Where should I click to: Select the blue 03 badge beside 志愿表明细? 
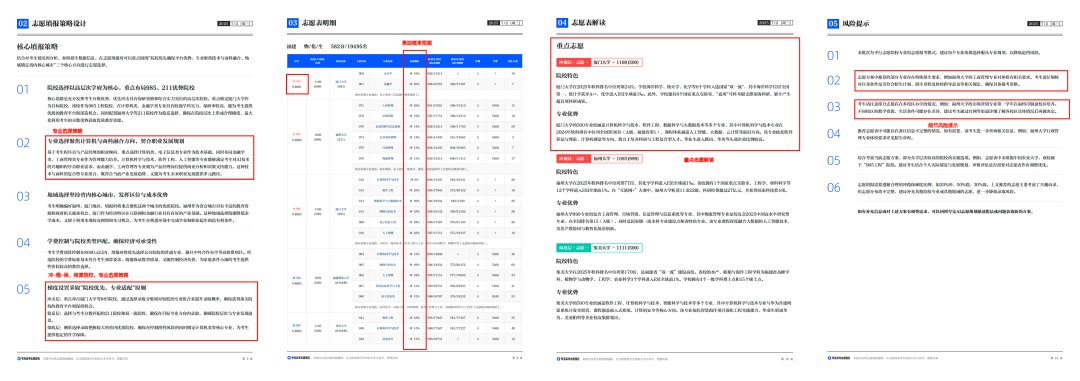pos(293,23)
